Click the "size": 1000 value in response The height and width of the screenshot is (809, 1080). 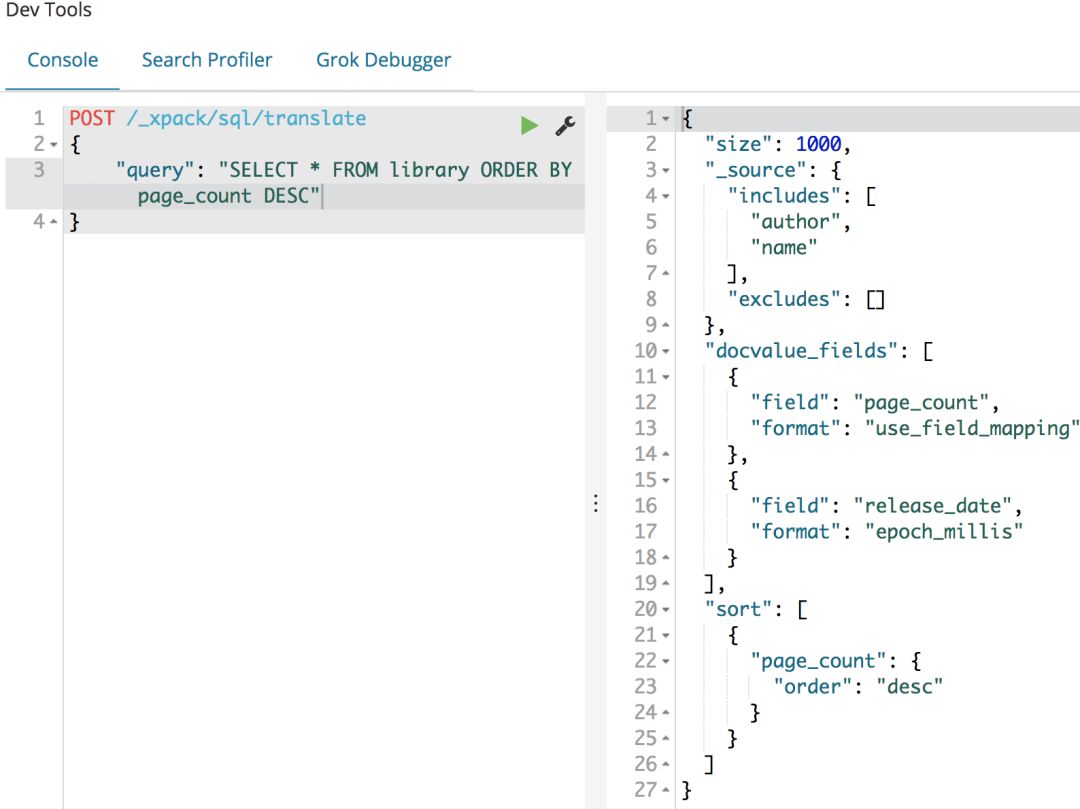[x=818, y=144]
